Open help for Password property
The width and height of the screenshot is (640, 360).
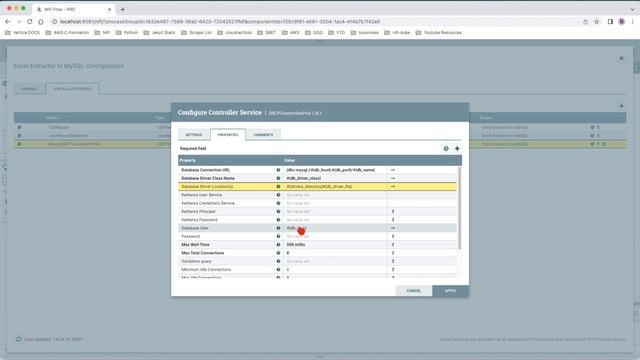pyautogui.click(x=278, y=236)
